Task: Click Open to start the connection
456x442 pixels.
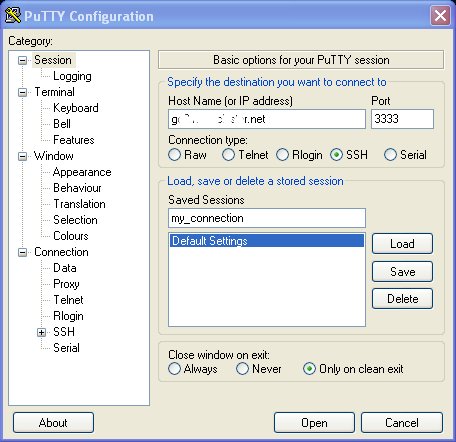Action: point(314,423)
